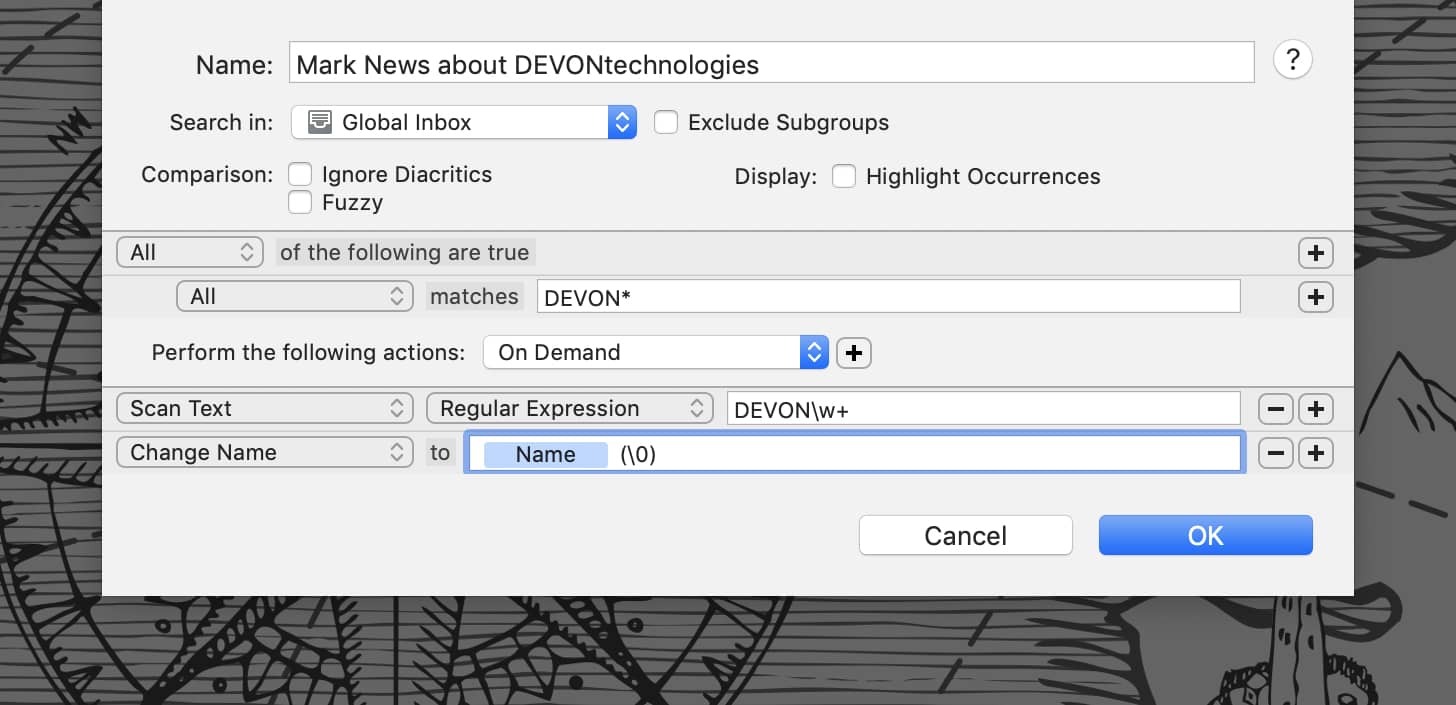Click the Highlight Occurrences label
The height and width of the screenshot is (705, 1456).
[x=983, y=176]
